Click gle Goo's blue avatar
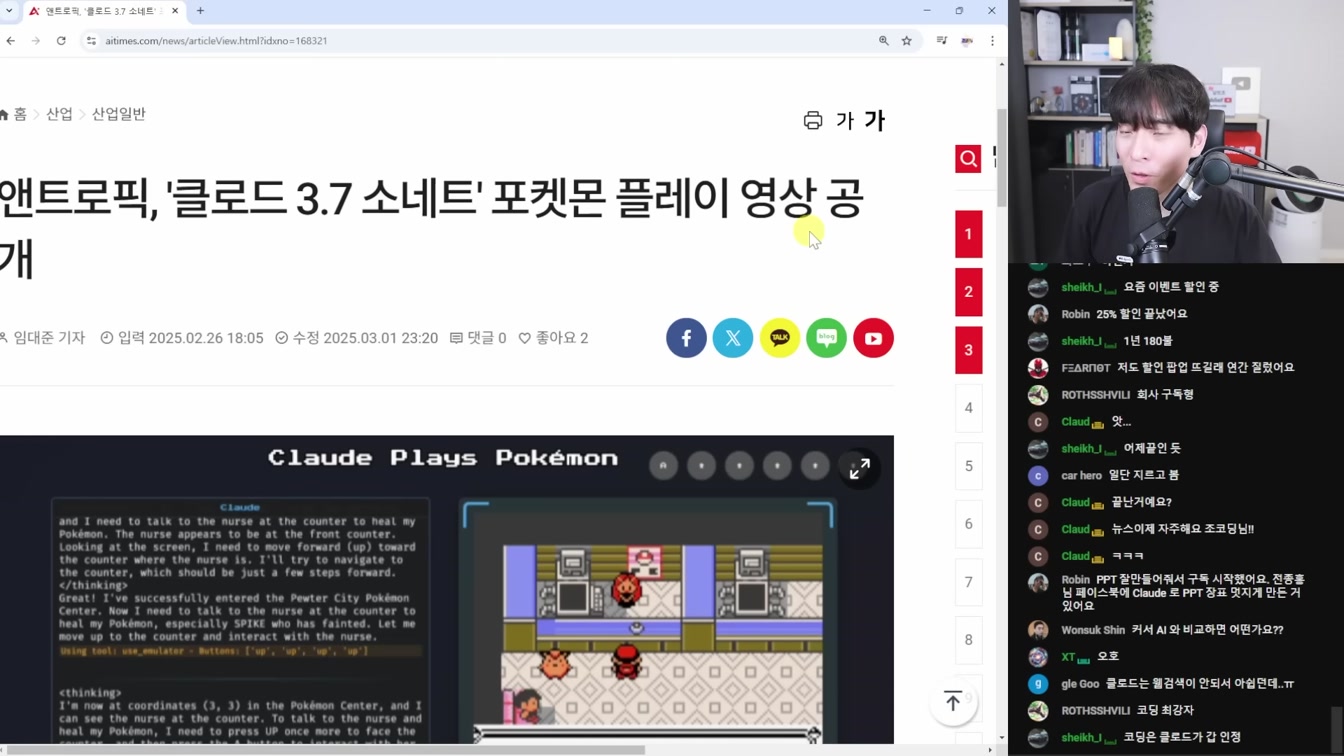The image size is (1344, 756). coord(1038,684)
